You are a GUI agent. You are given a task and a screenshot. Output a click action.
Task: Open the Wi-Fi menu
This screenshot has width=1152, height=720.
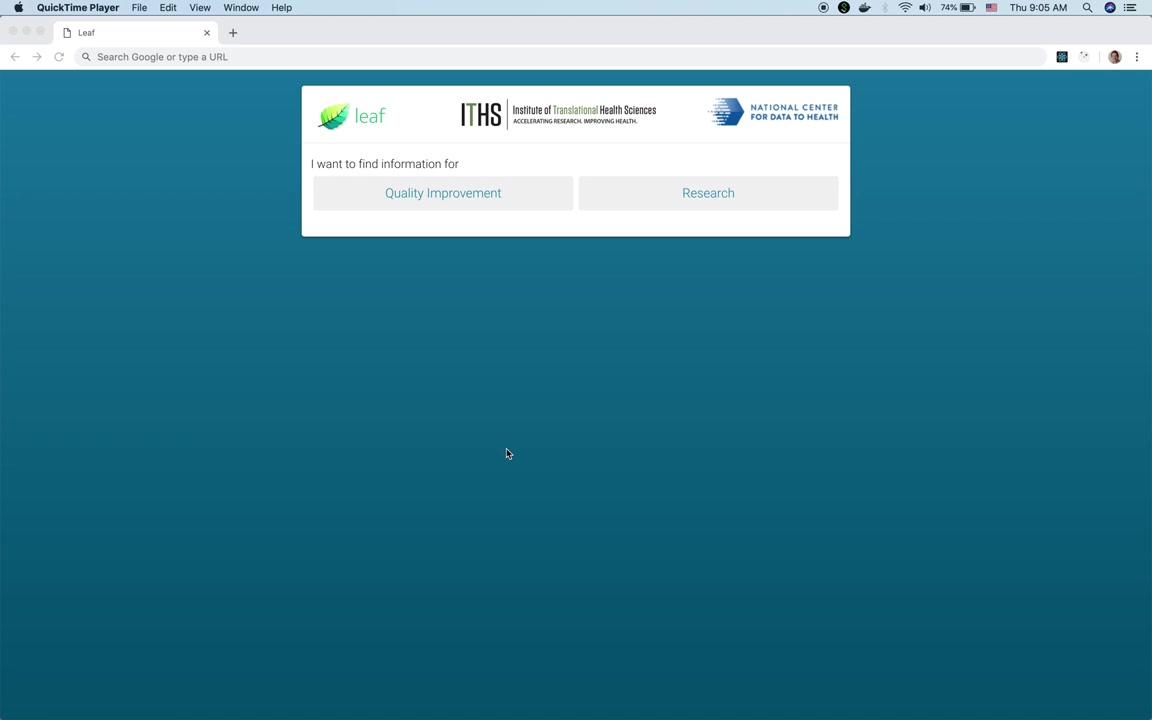point(905,7)
